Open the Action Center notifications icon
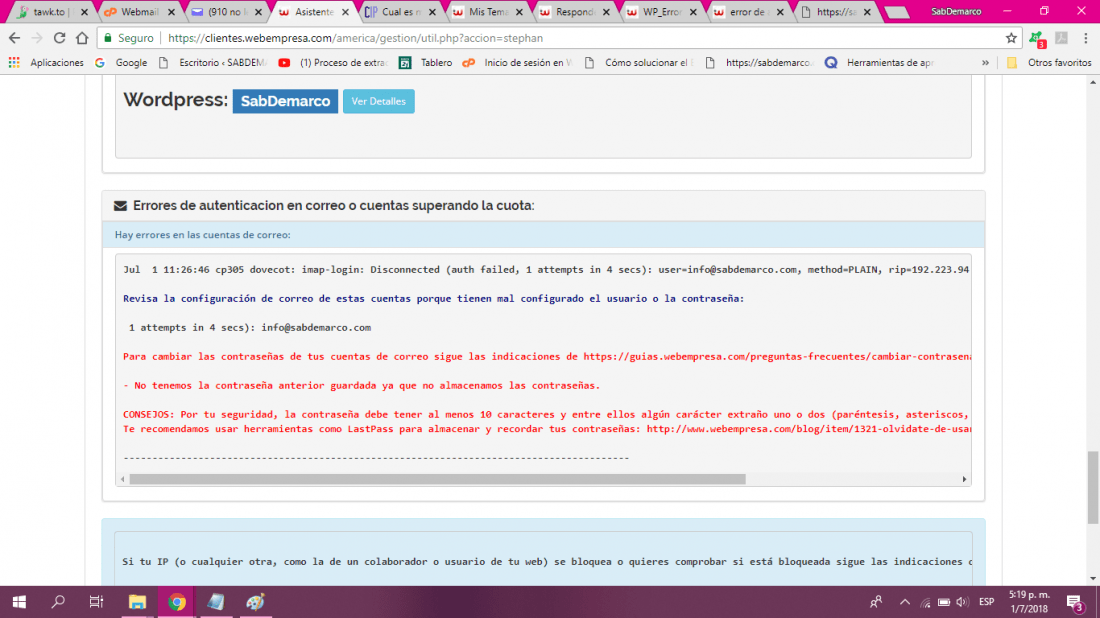 coord(1075,602)
